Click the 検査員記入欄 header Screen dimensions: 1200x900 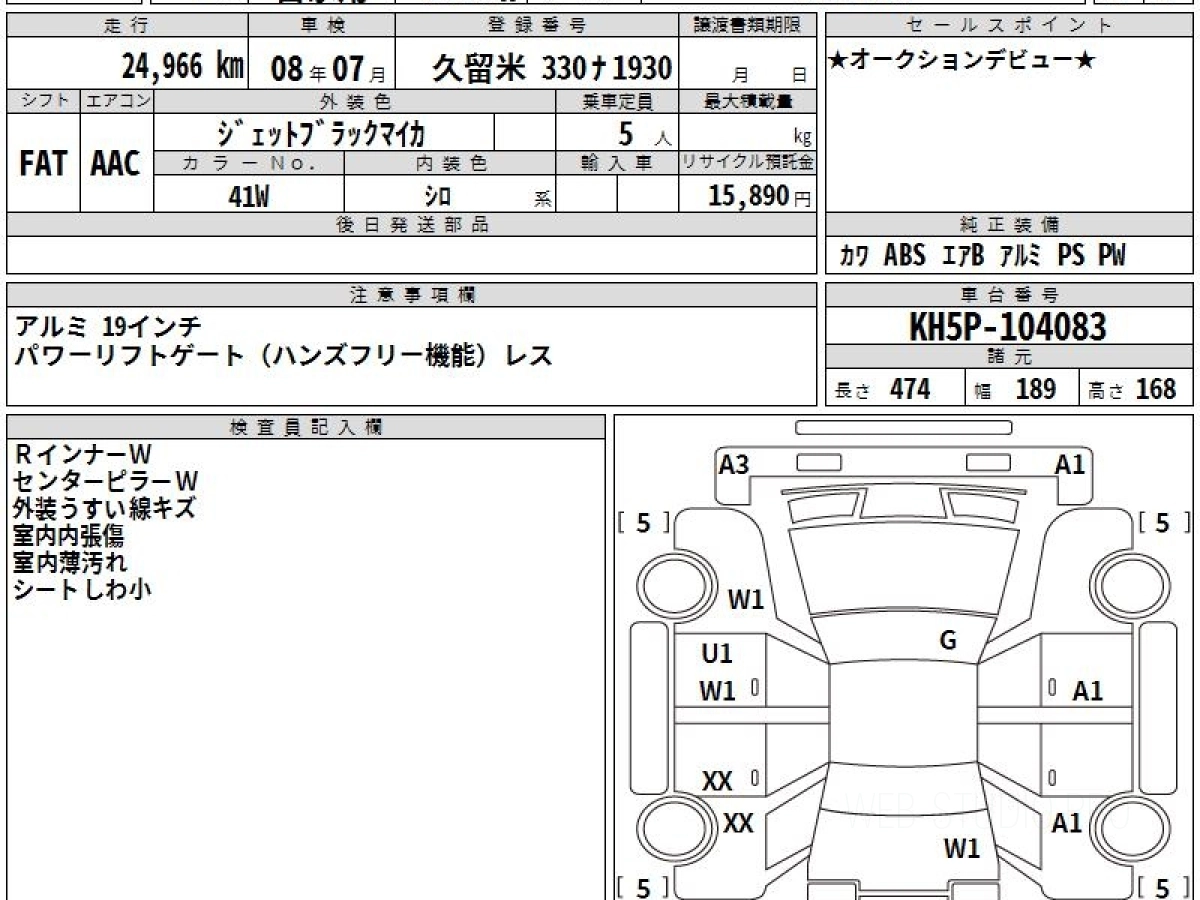[x=306, y=427]
